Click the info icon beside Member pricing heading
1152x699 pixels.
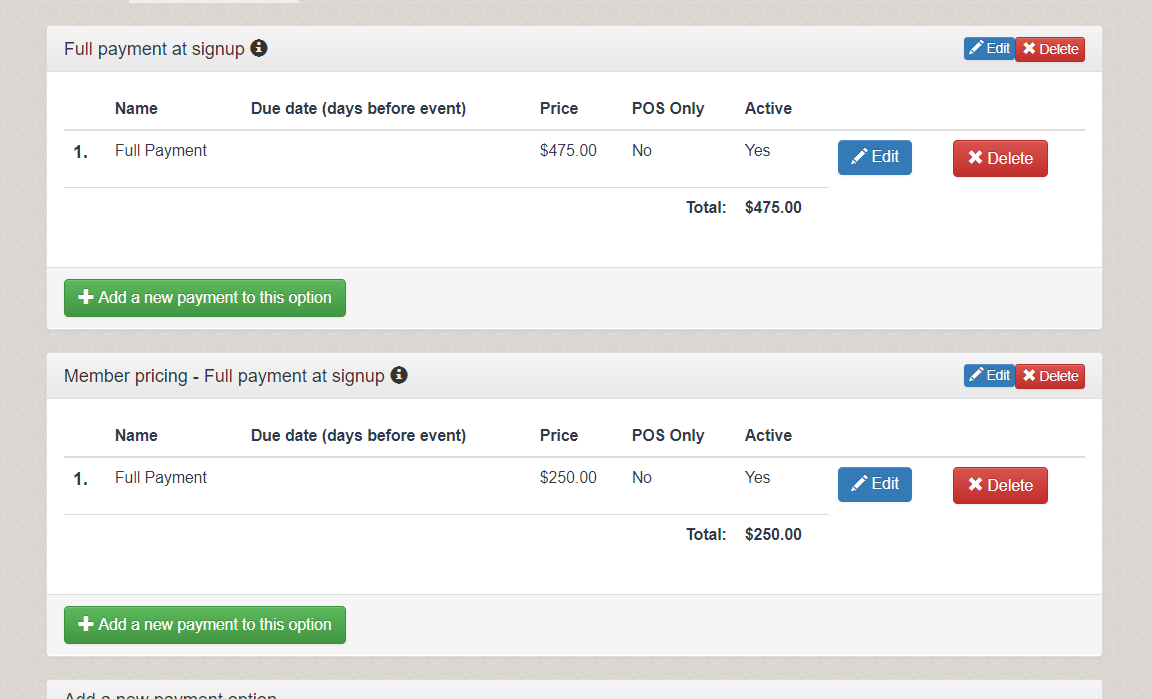coord(399,376)
